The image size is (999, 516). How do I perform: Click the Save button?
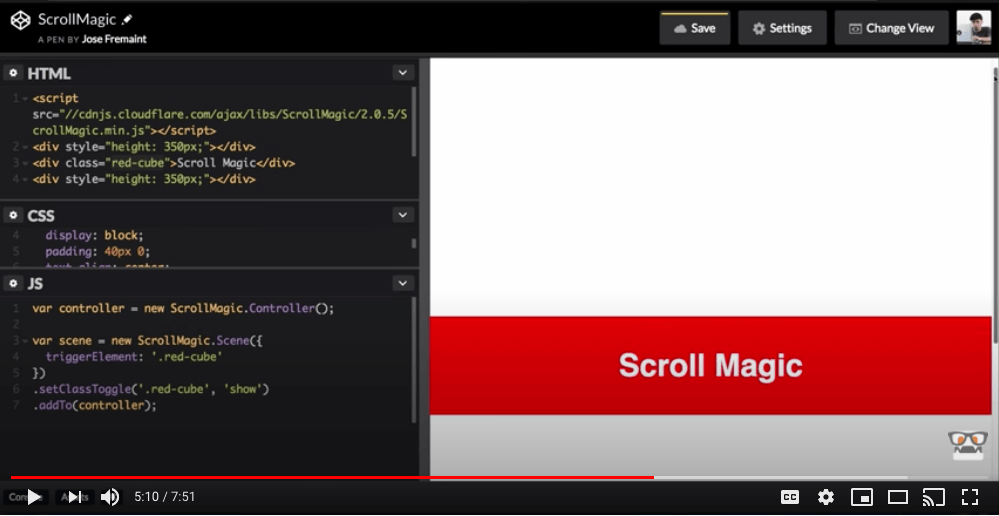point(694,28)
